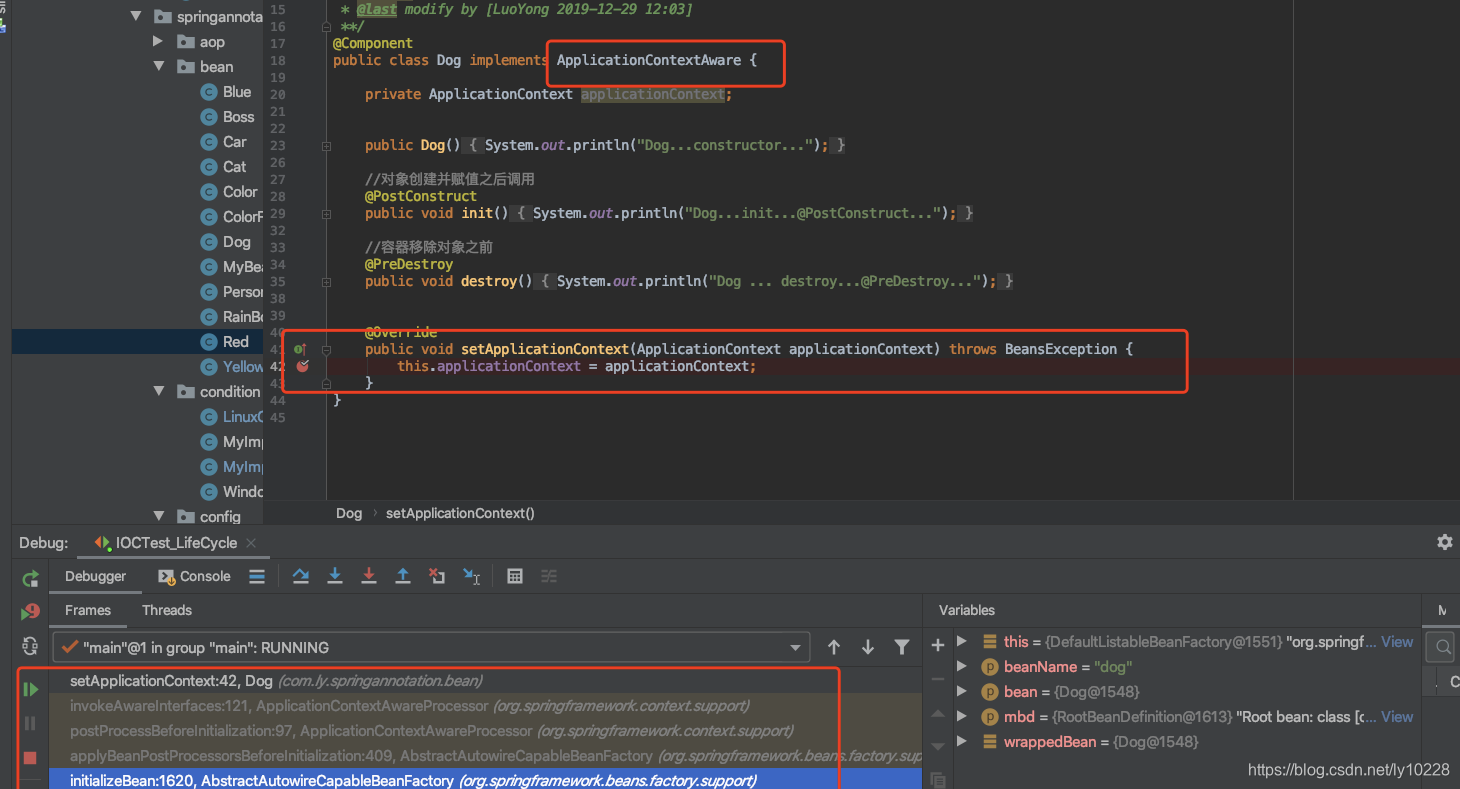Click Dog in the editor breadcrumb
1460x789 pixels.
(x=349, y=513)
